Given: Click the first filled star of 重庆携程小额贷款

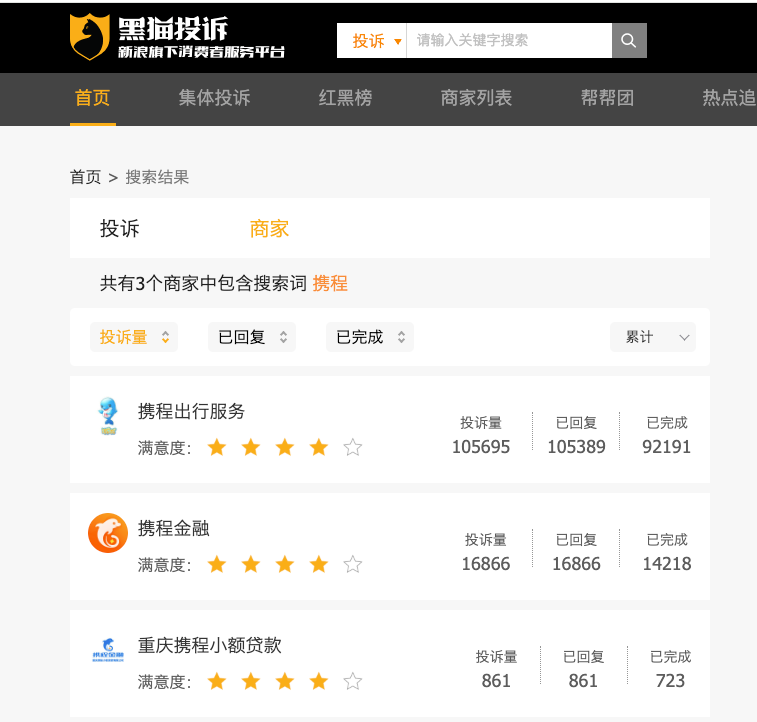Looking at the screenshot, I should [x=217, y=681].
